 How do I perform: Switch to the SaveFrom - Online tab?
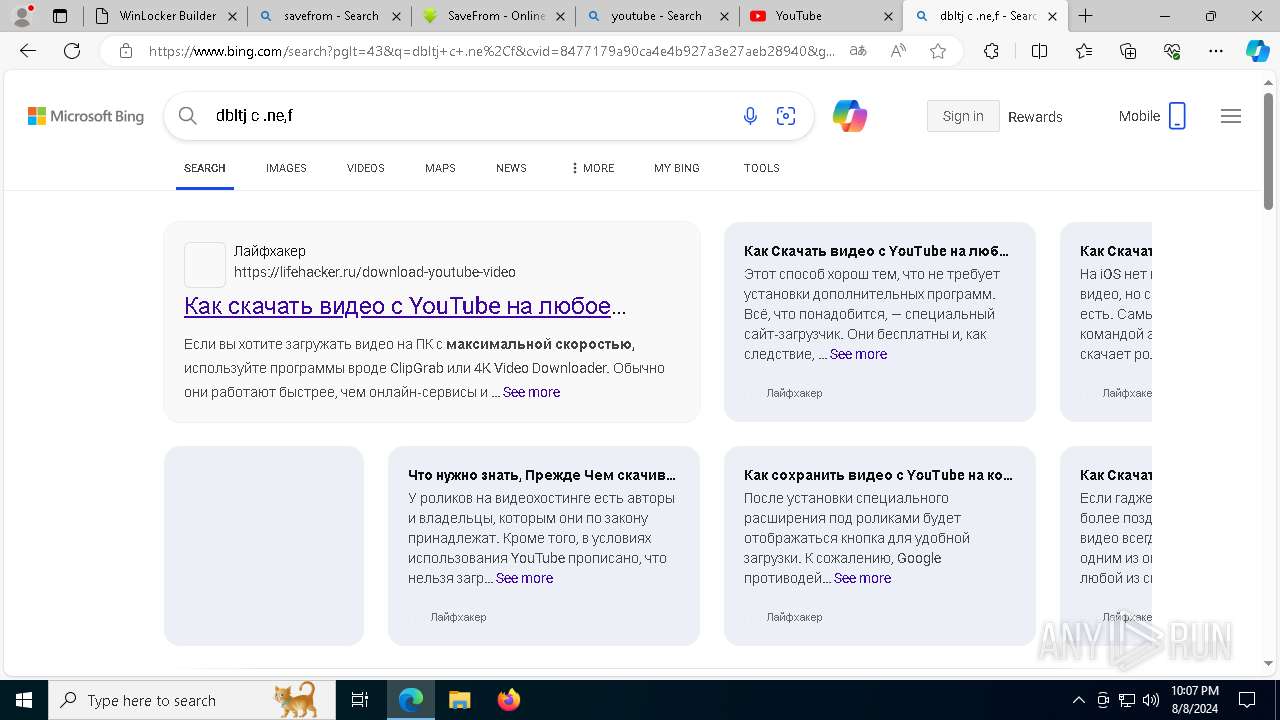493,16
